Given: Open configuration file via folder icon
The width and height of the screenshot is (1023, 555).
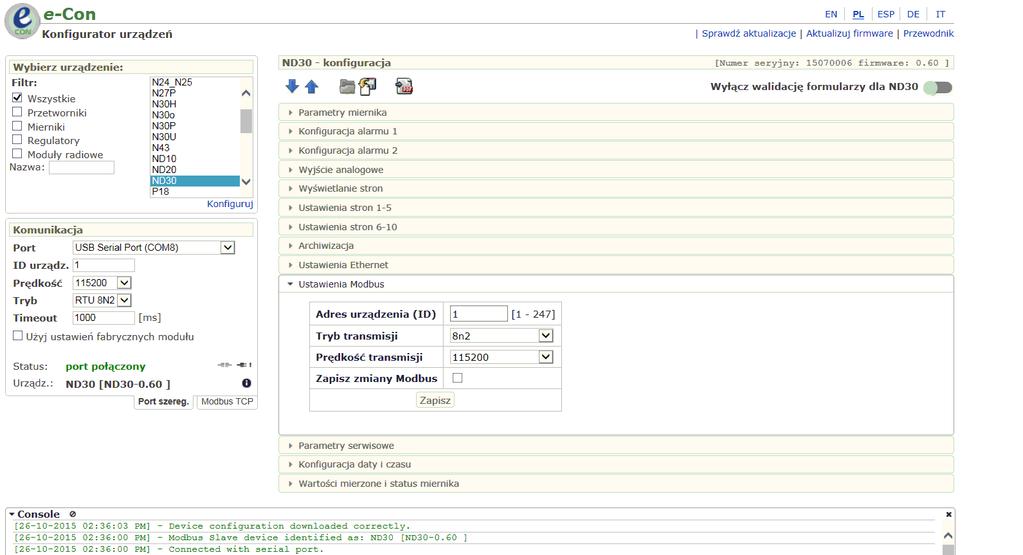Looking at the screenshot, I should click(347, 86).
